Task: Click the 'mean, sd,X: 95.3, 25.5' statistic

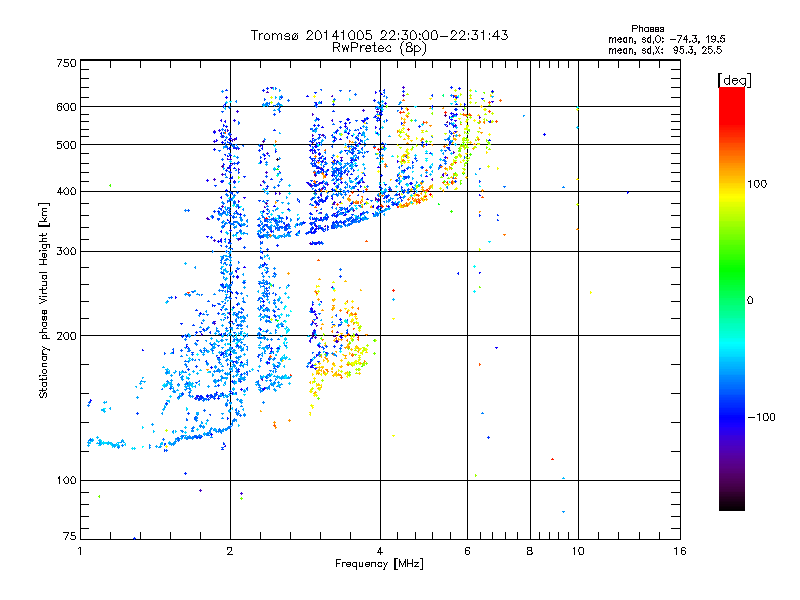Action: [x=665, y=50]
